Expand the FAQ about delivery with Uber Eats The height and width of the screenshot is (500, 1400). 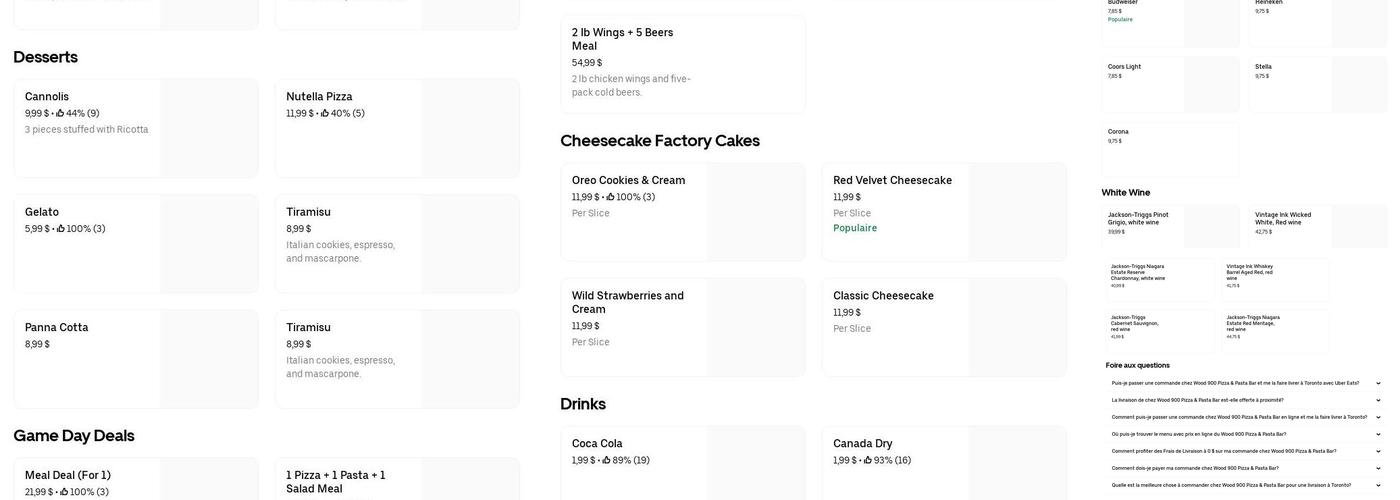(1378, 383)
